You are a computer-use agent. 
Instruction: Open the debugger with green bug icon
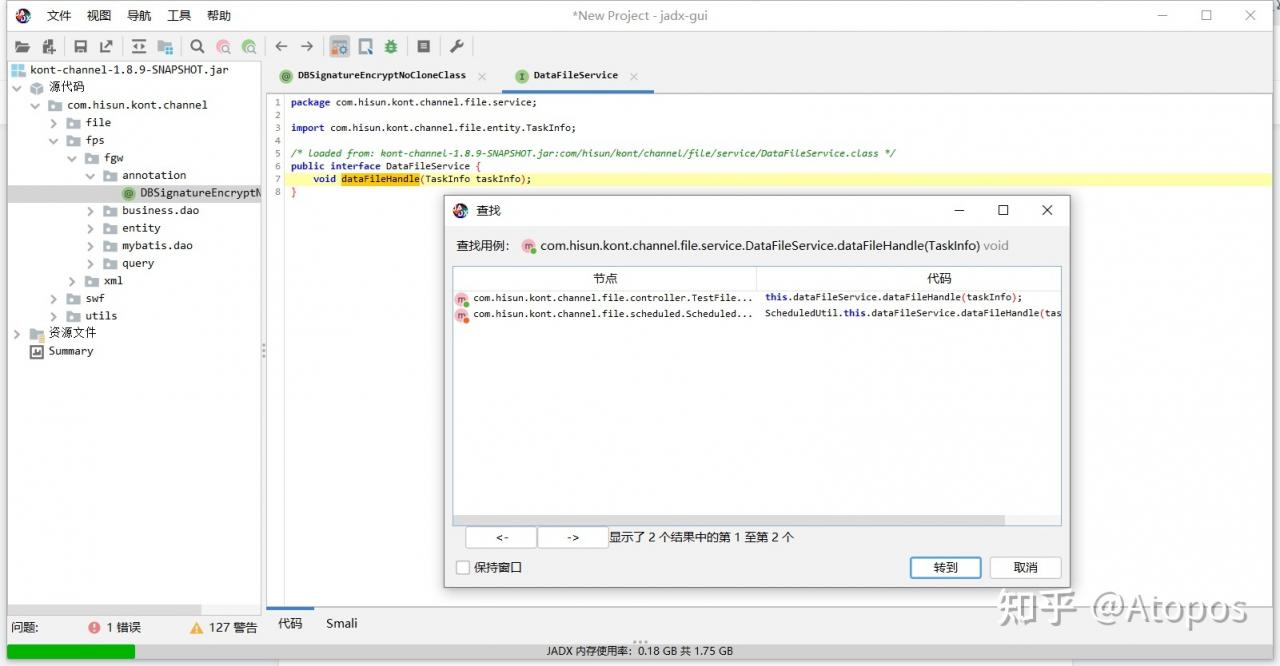pyautogui.click(x=391, y=46)
